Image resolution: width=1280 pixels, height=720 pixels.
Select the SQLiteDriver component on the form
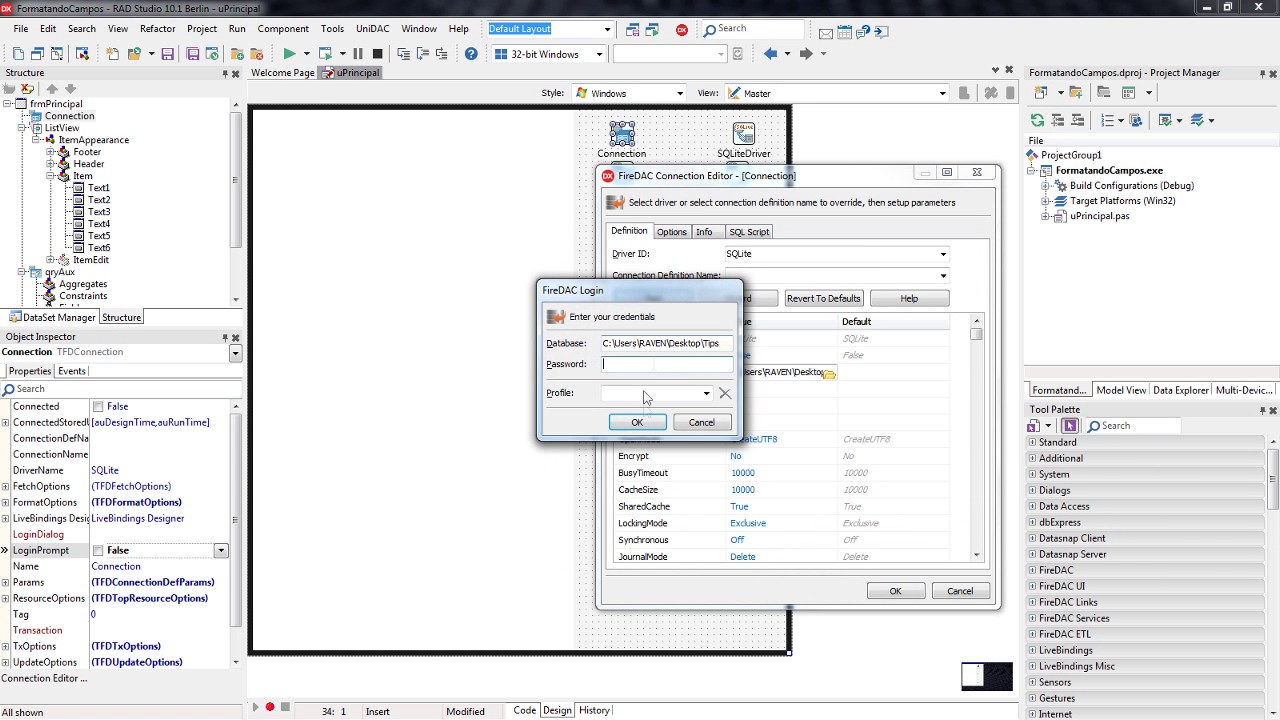point(744,133)
